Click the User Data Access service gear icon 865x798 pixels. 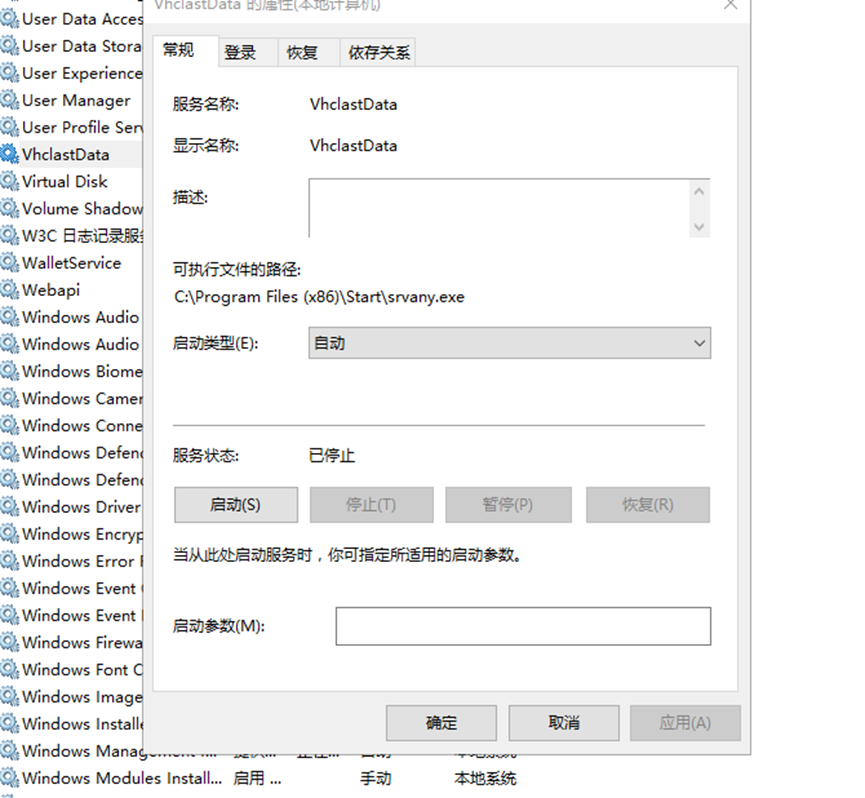[9, 19]
